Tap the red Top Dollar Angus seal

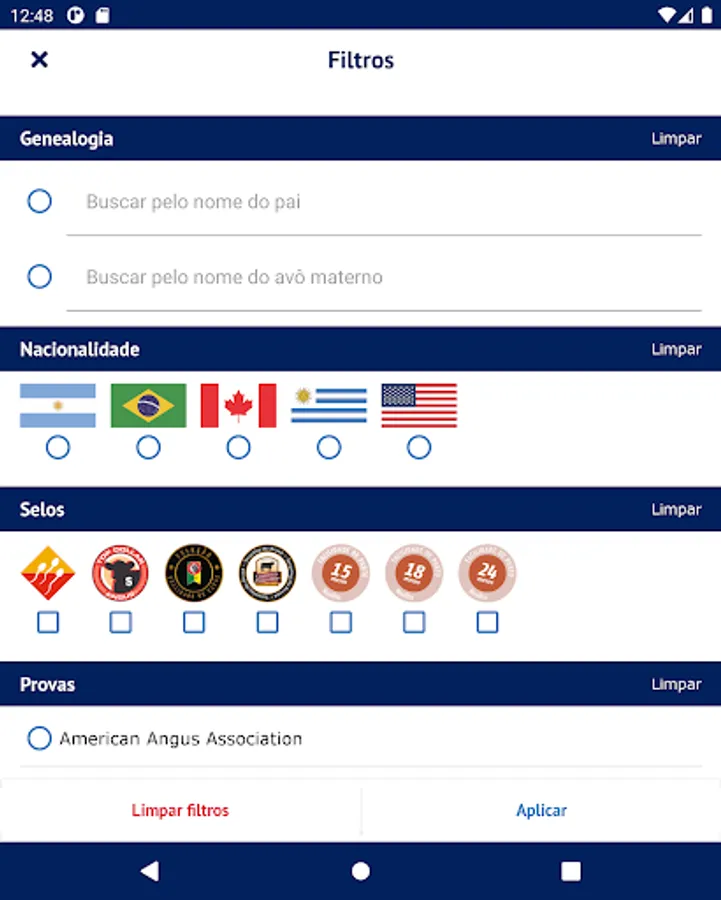coord(120,573)
